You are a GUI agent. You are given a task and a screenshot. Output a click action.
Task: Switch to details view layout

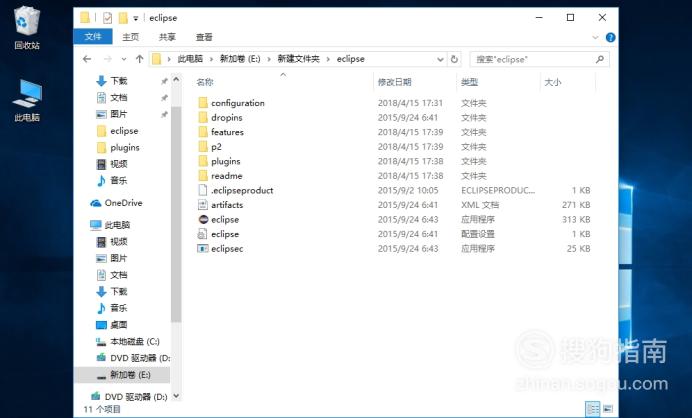pyautogui.click(x=593, y=408)
